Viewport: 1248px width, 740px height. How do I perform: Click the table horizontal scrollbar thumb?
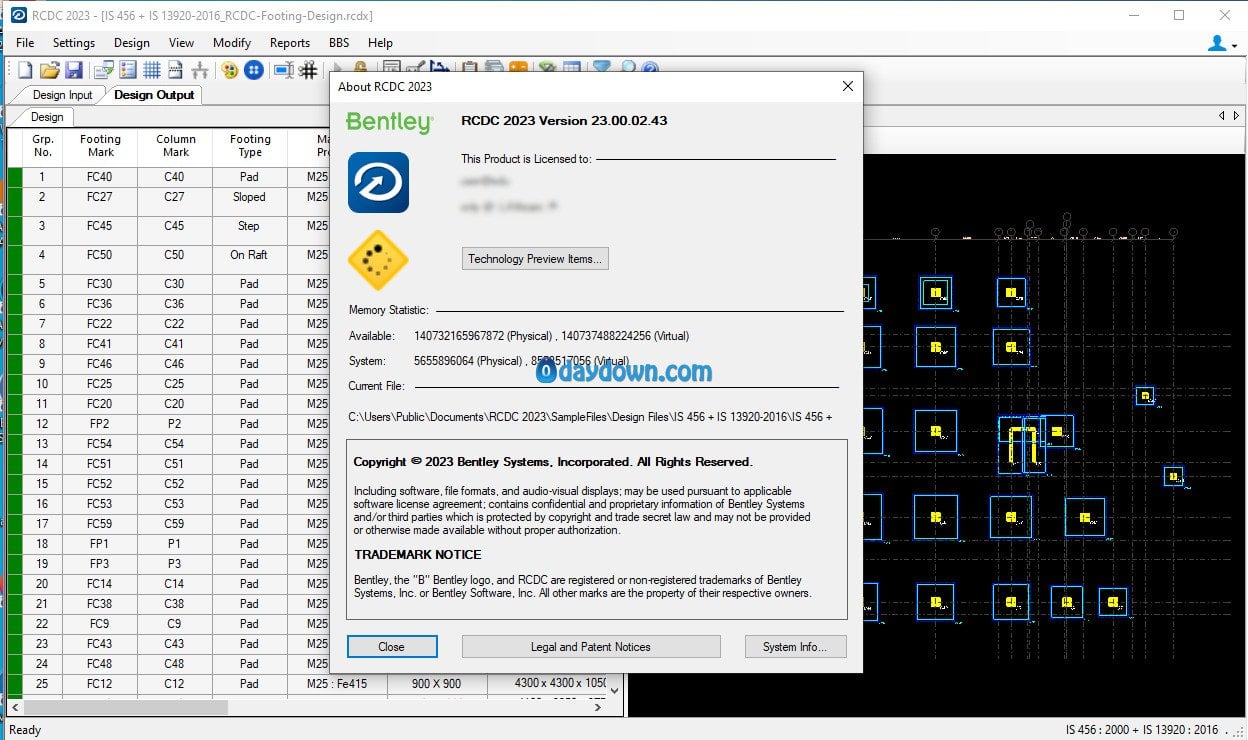pyautogui.click(x=125, y=706)
